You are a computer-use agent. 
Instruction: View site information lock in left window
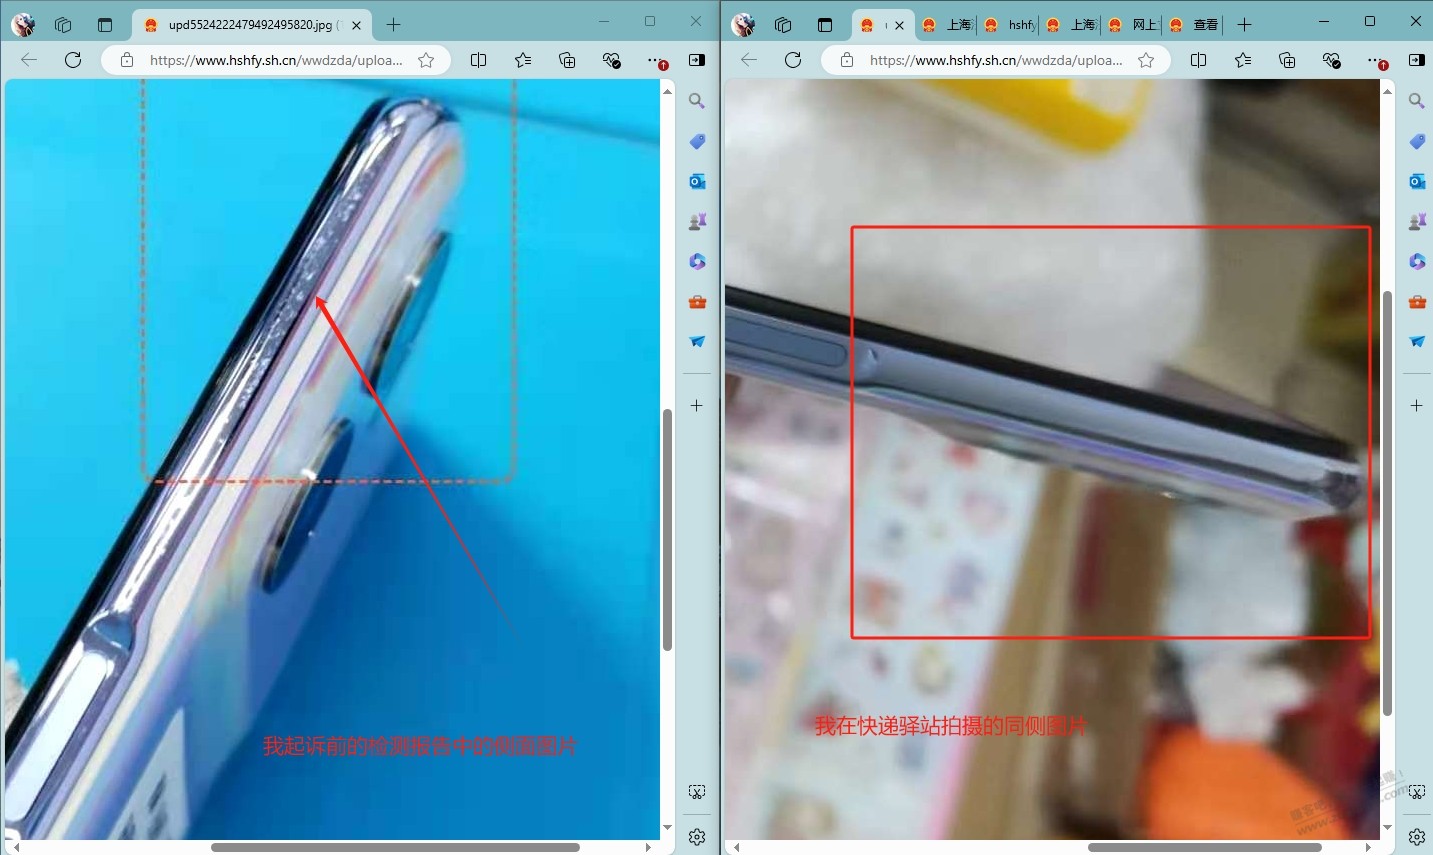pos(127,60)
